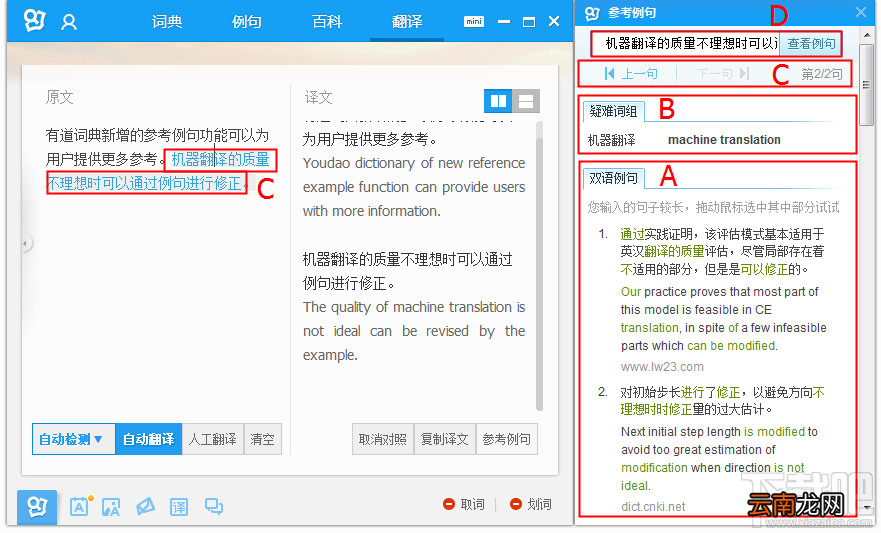
Task: Click the 查看例句 button
Action: pos(811,44)
